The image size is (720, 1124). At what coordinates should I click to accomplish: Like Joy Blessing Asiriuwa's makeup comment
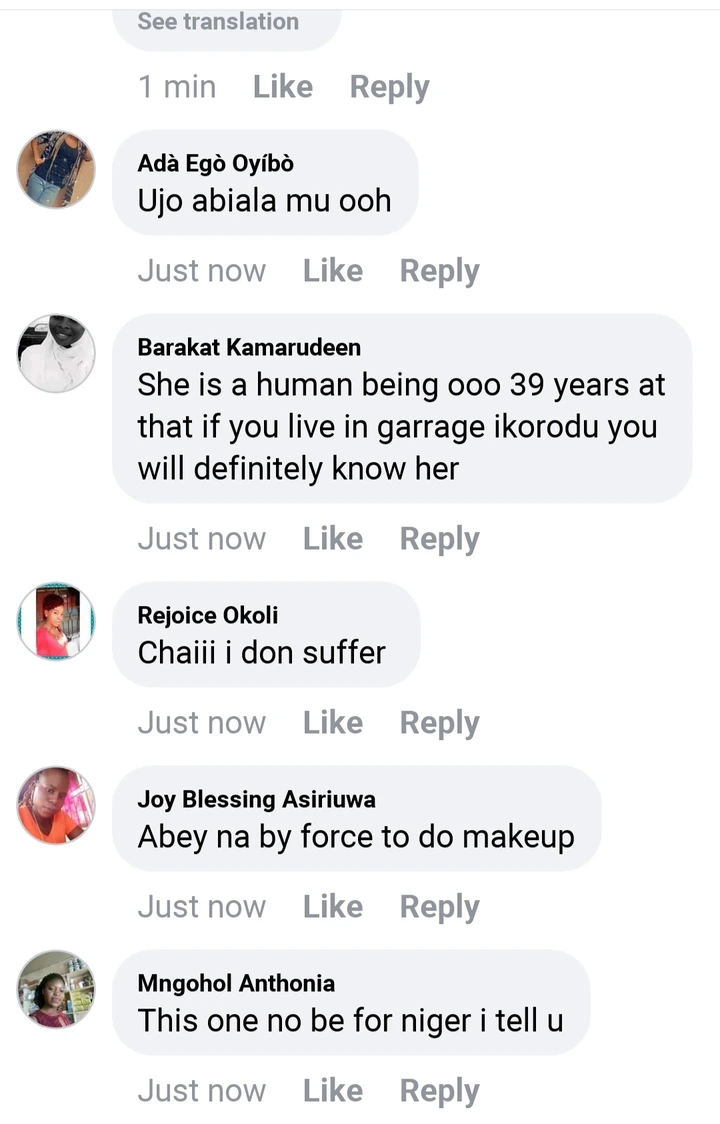click(333, 907)
